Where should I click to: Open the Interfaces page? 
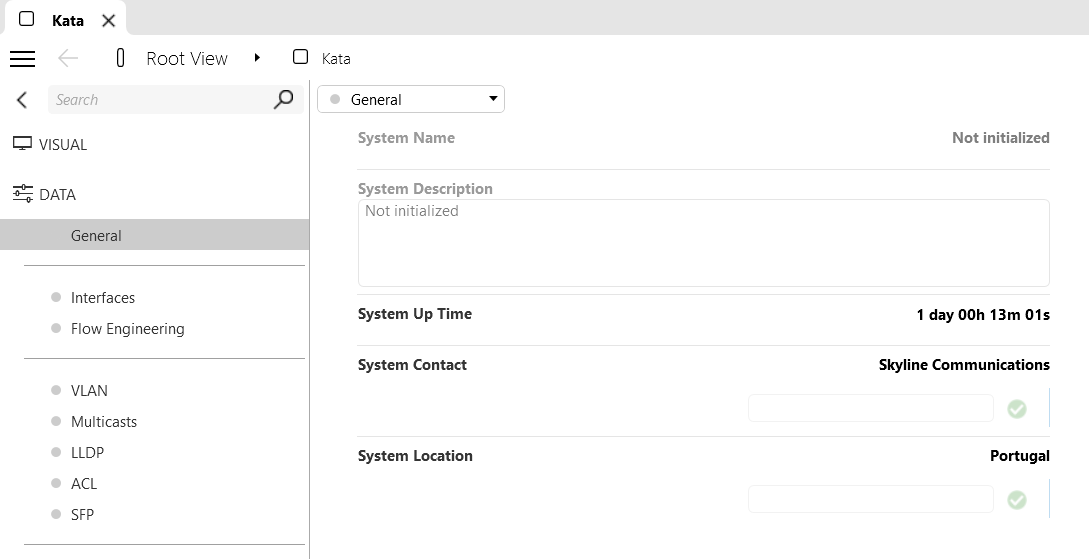[103, 298]
